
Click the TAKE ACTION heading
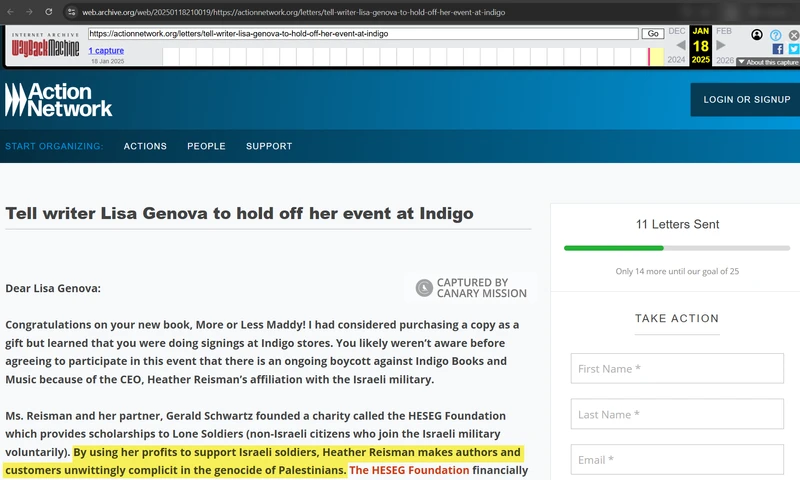677,318
